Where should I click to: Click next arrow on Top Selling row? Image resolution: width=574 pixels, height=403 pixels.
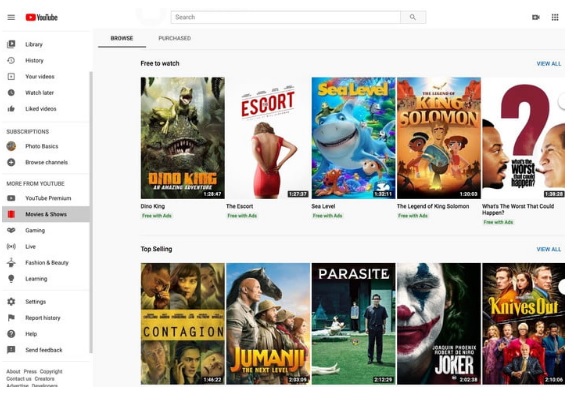pos(563,286)
